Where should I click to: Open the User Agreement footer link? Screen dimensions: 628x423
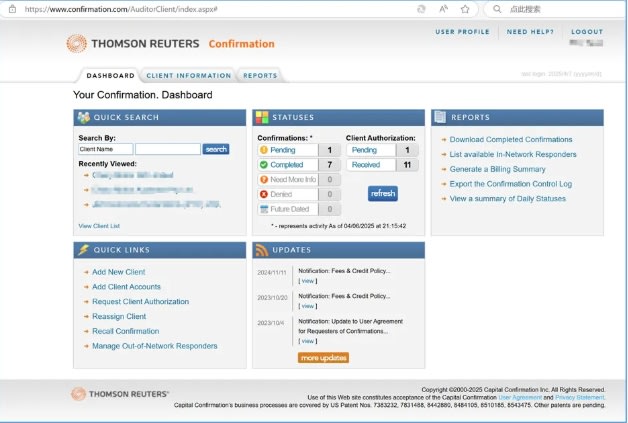(x=520, y=397)
